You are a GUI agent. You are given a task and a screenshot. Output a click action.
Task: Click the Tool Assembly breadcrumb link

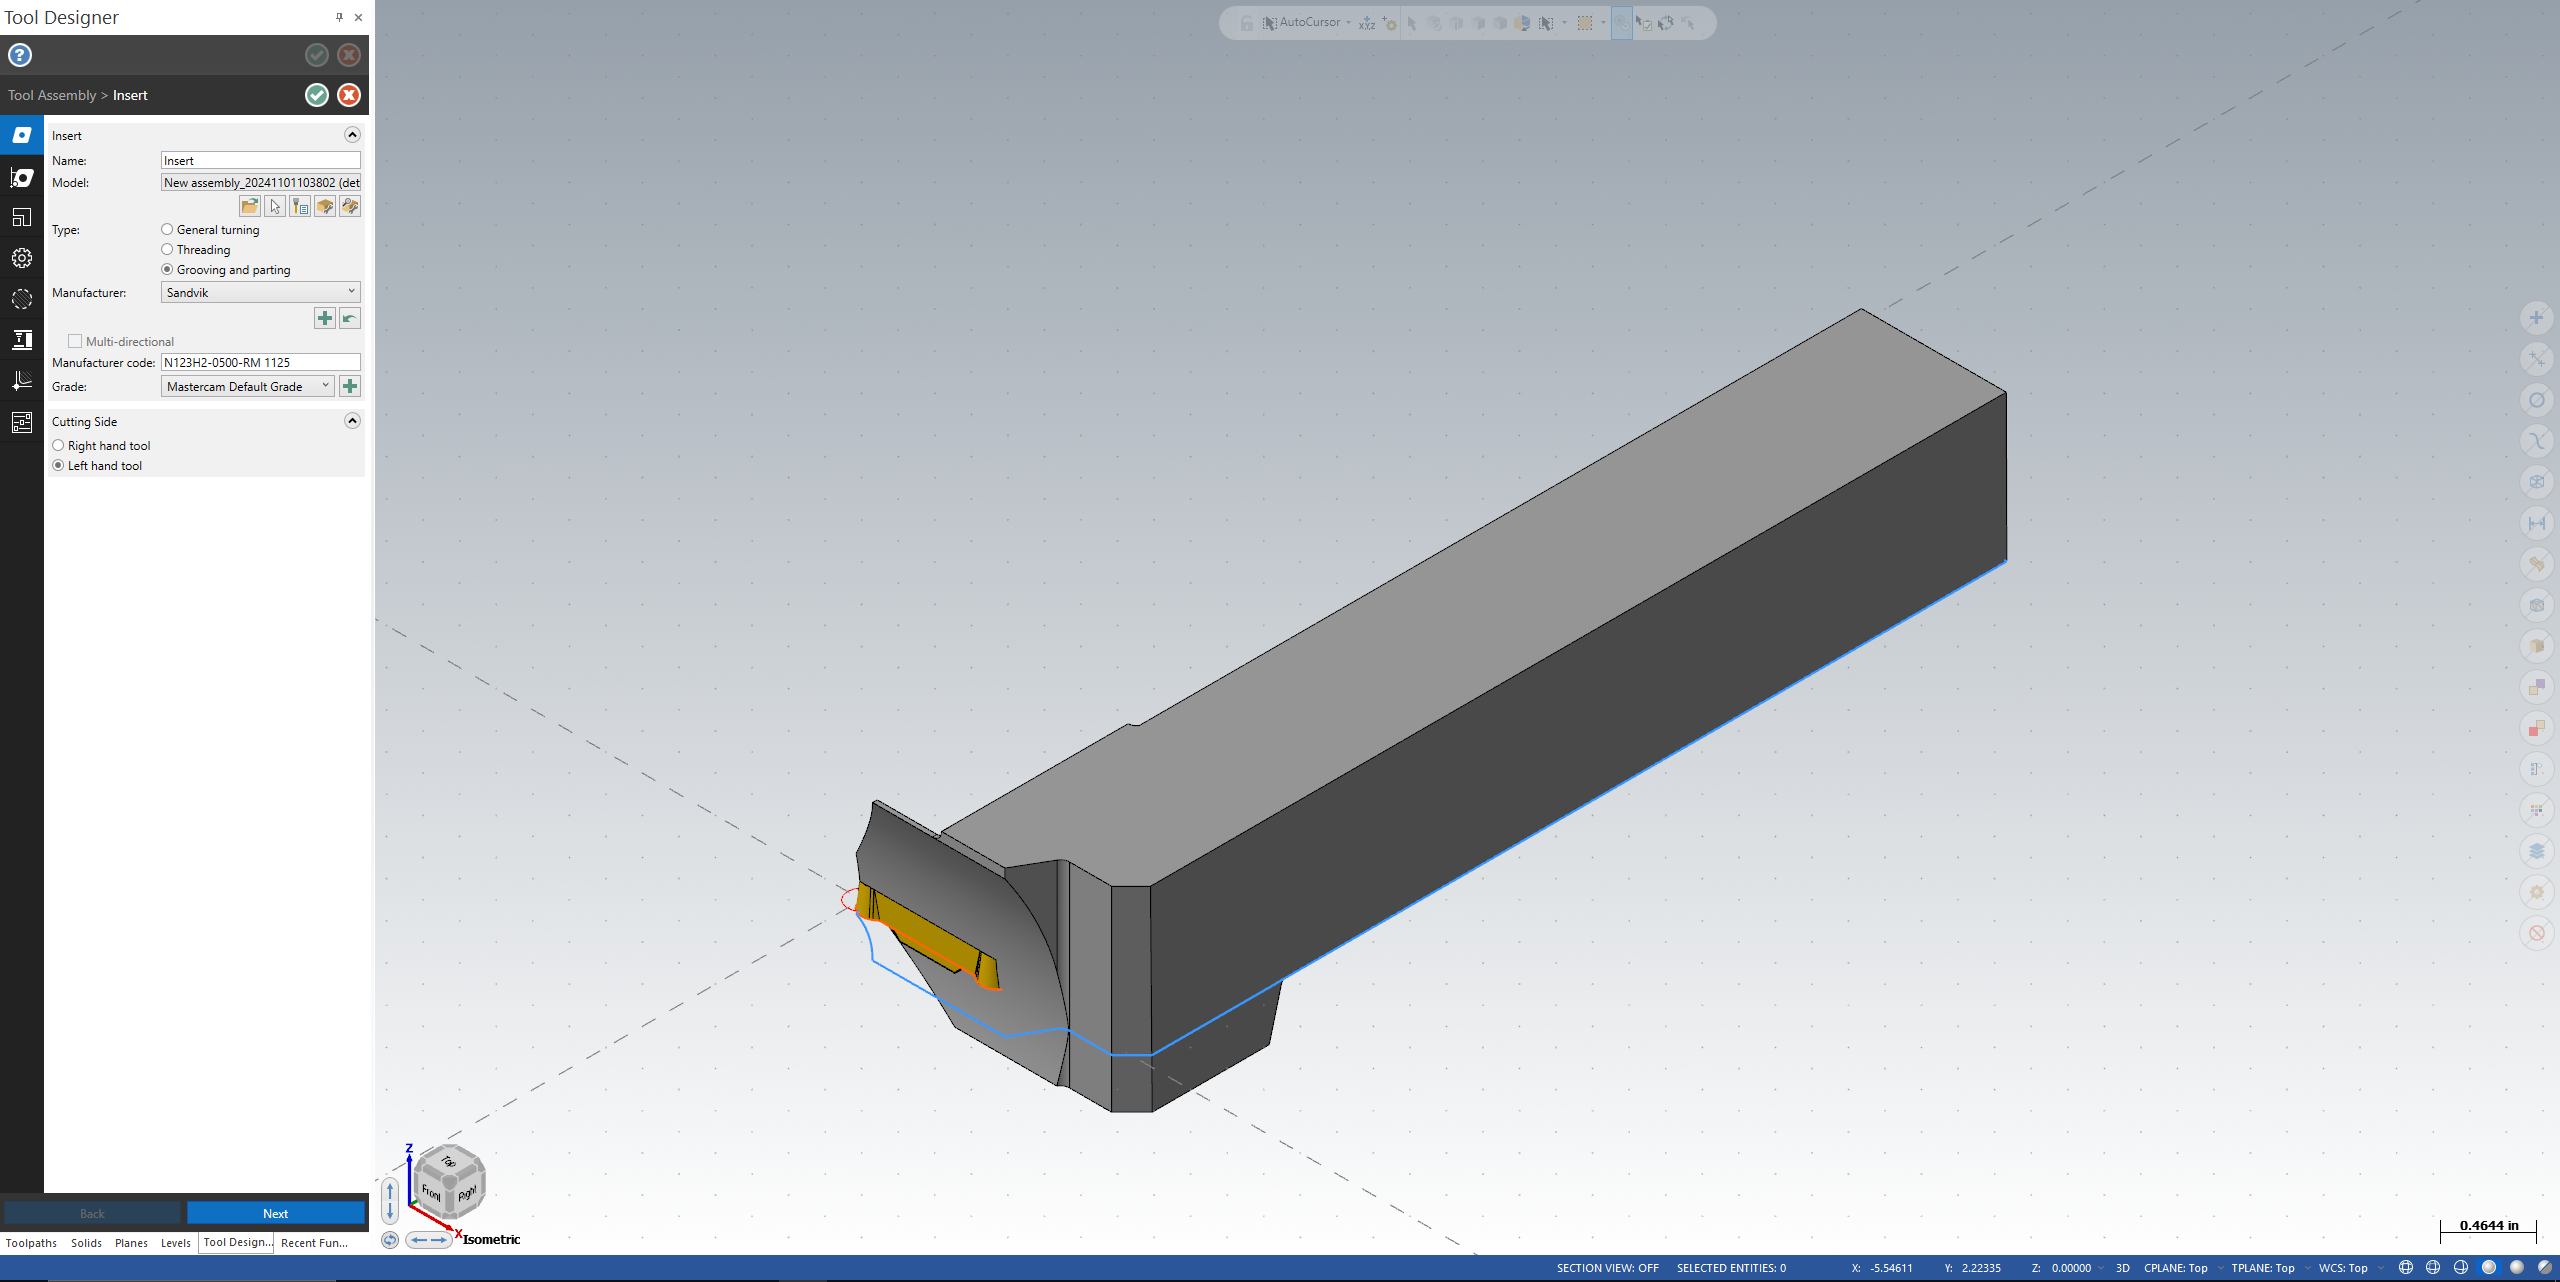click(52, 95)
